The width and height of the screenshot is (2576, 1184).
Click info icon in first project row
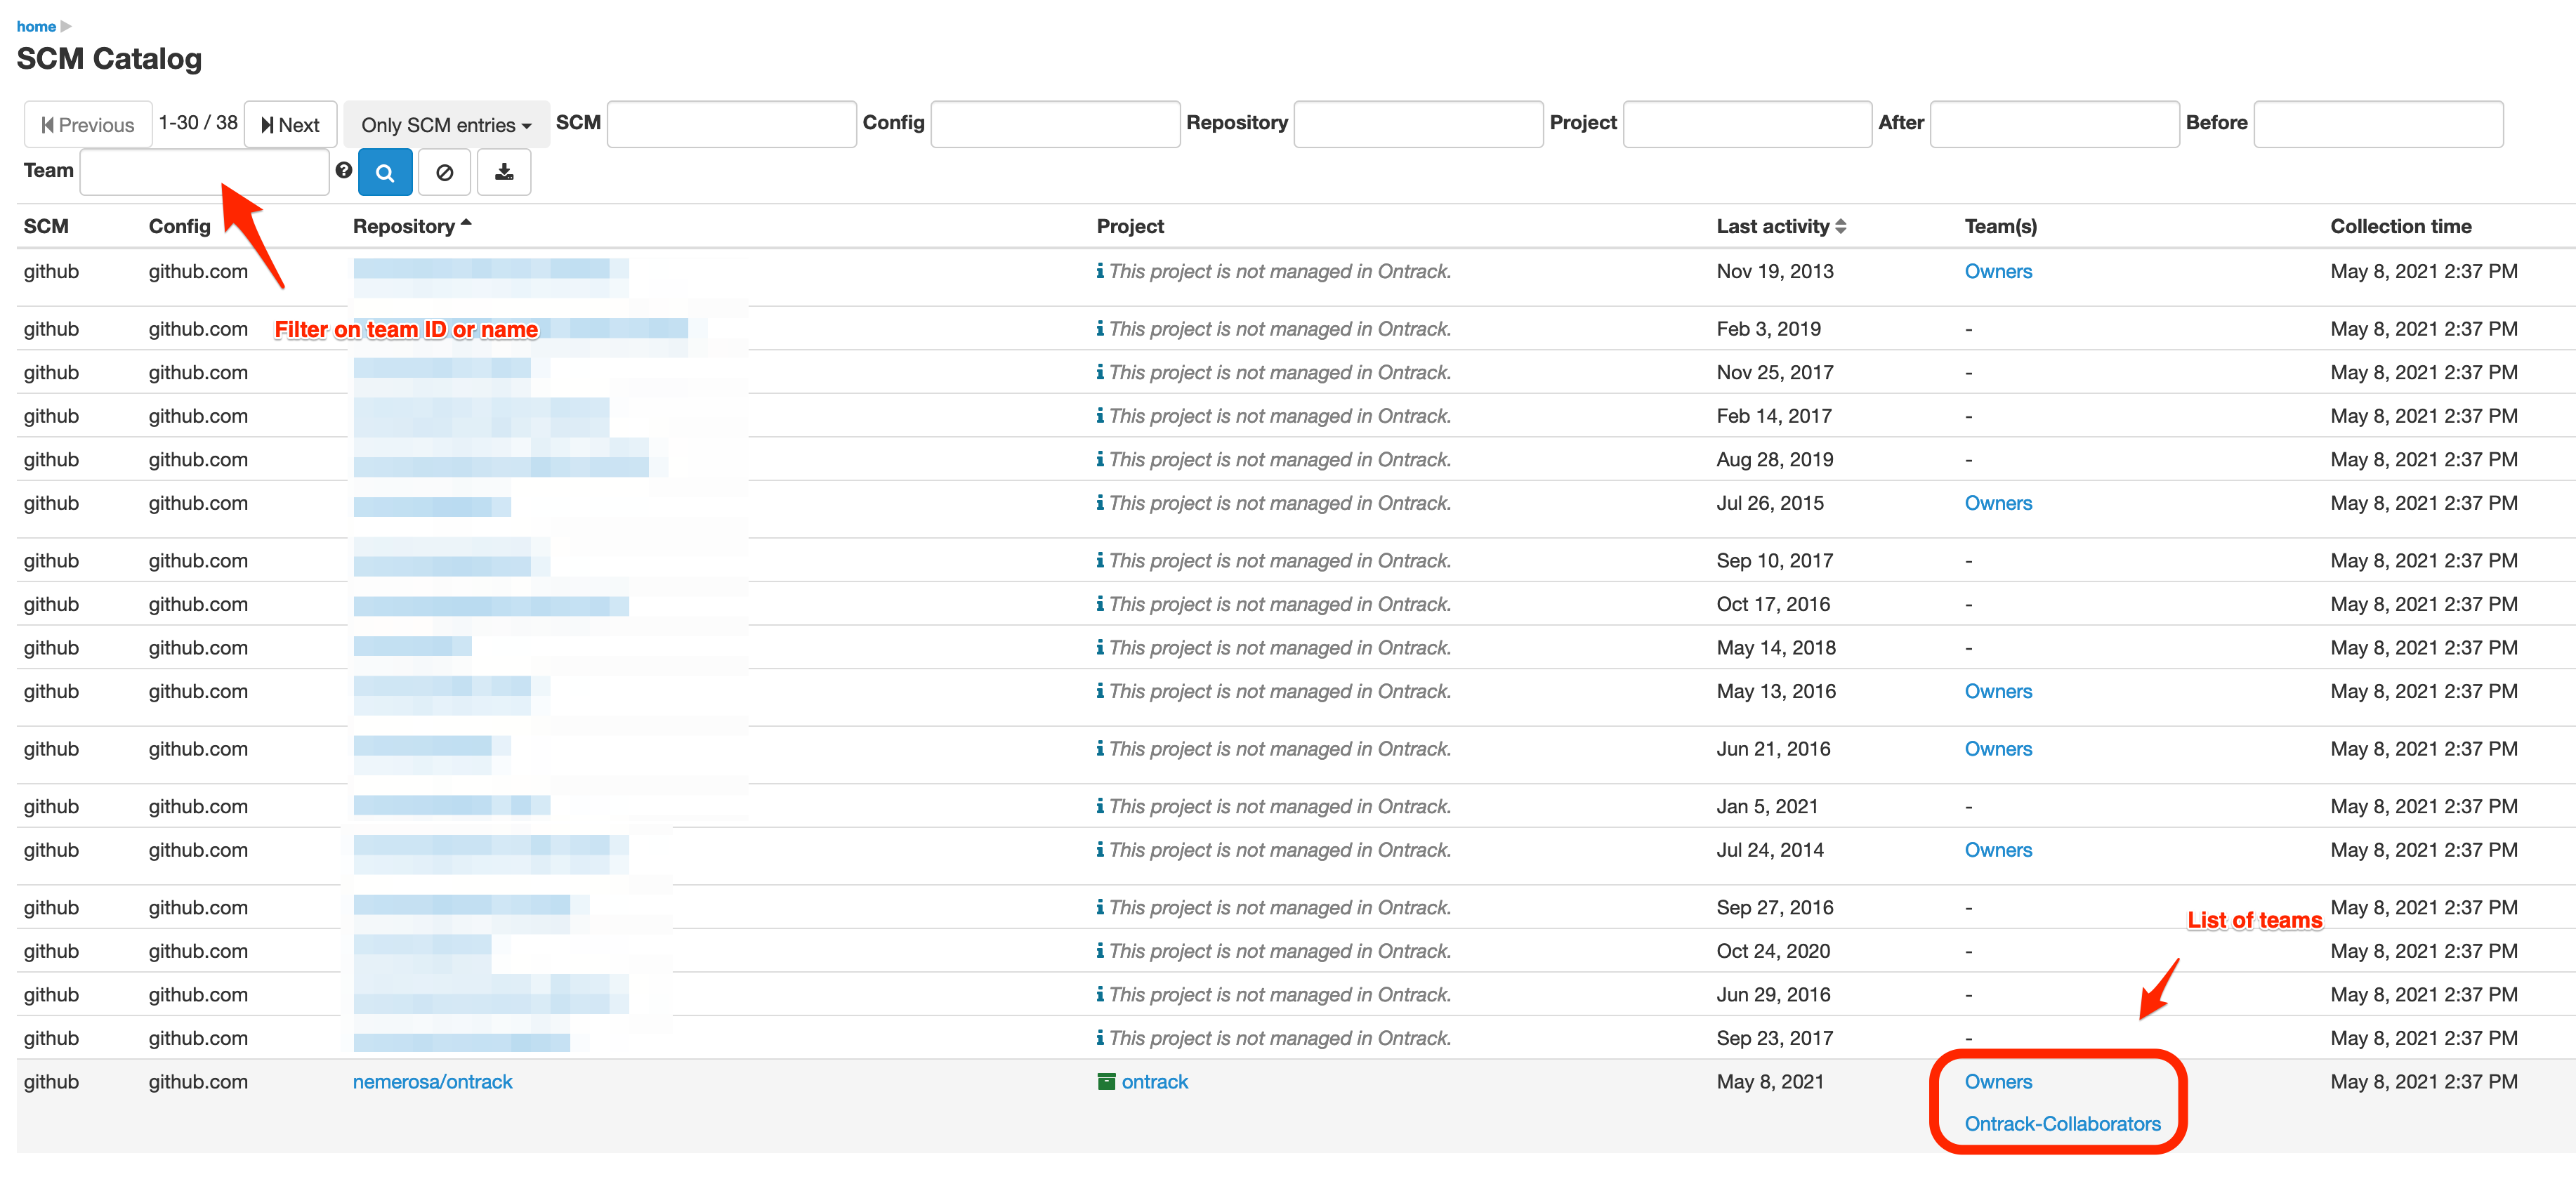1100,271
